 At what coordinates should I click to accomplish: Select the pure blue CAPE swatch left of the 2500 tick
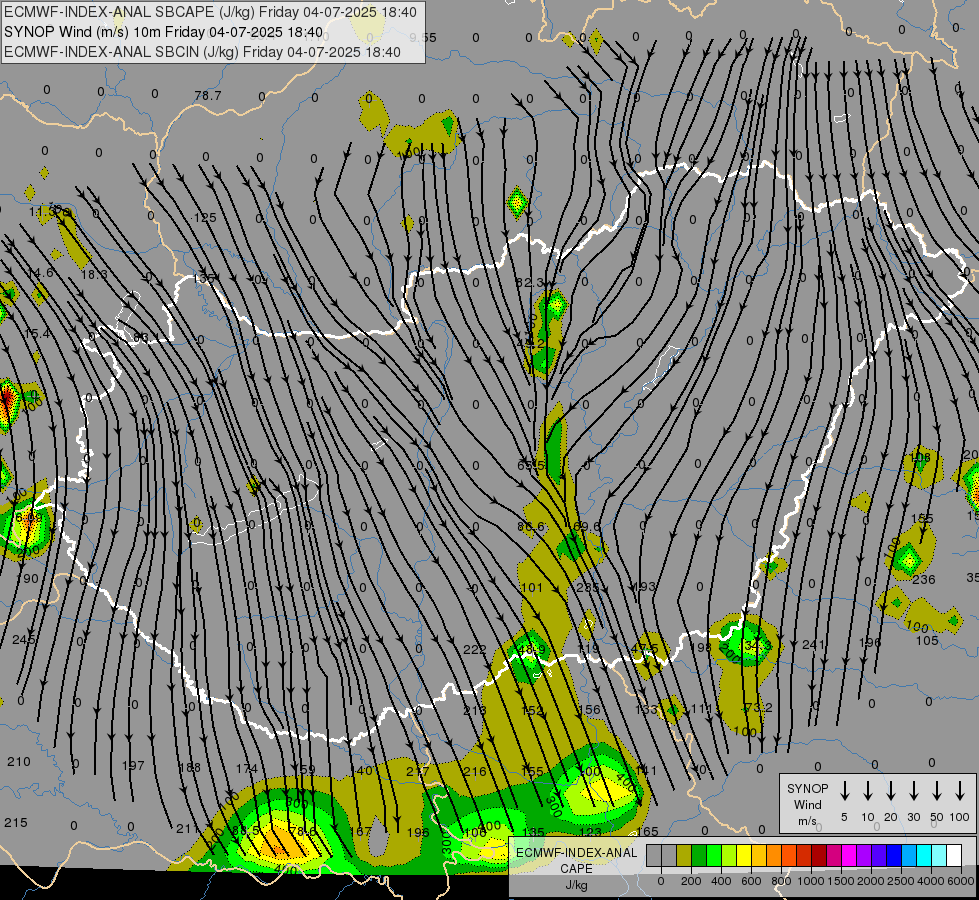893,856
